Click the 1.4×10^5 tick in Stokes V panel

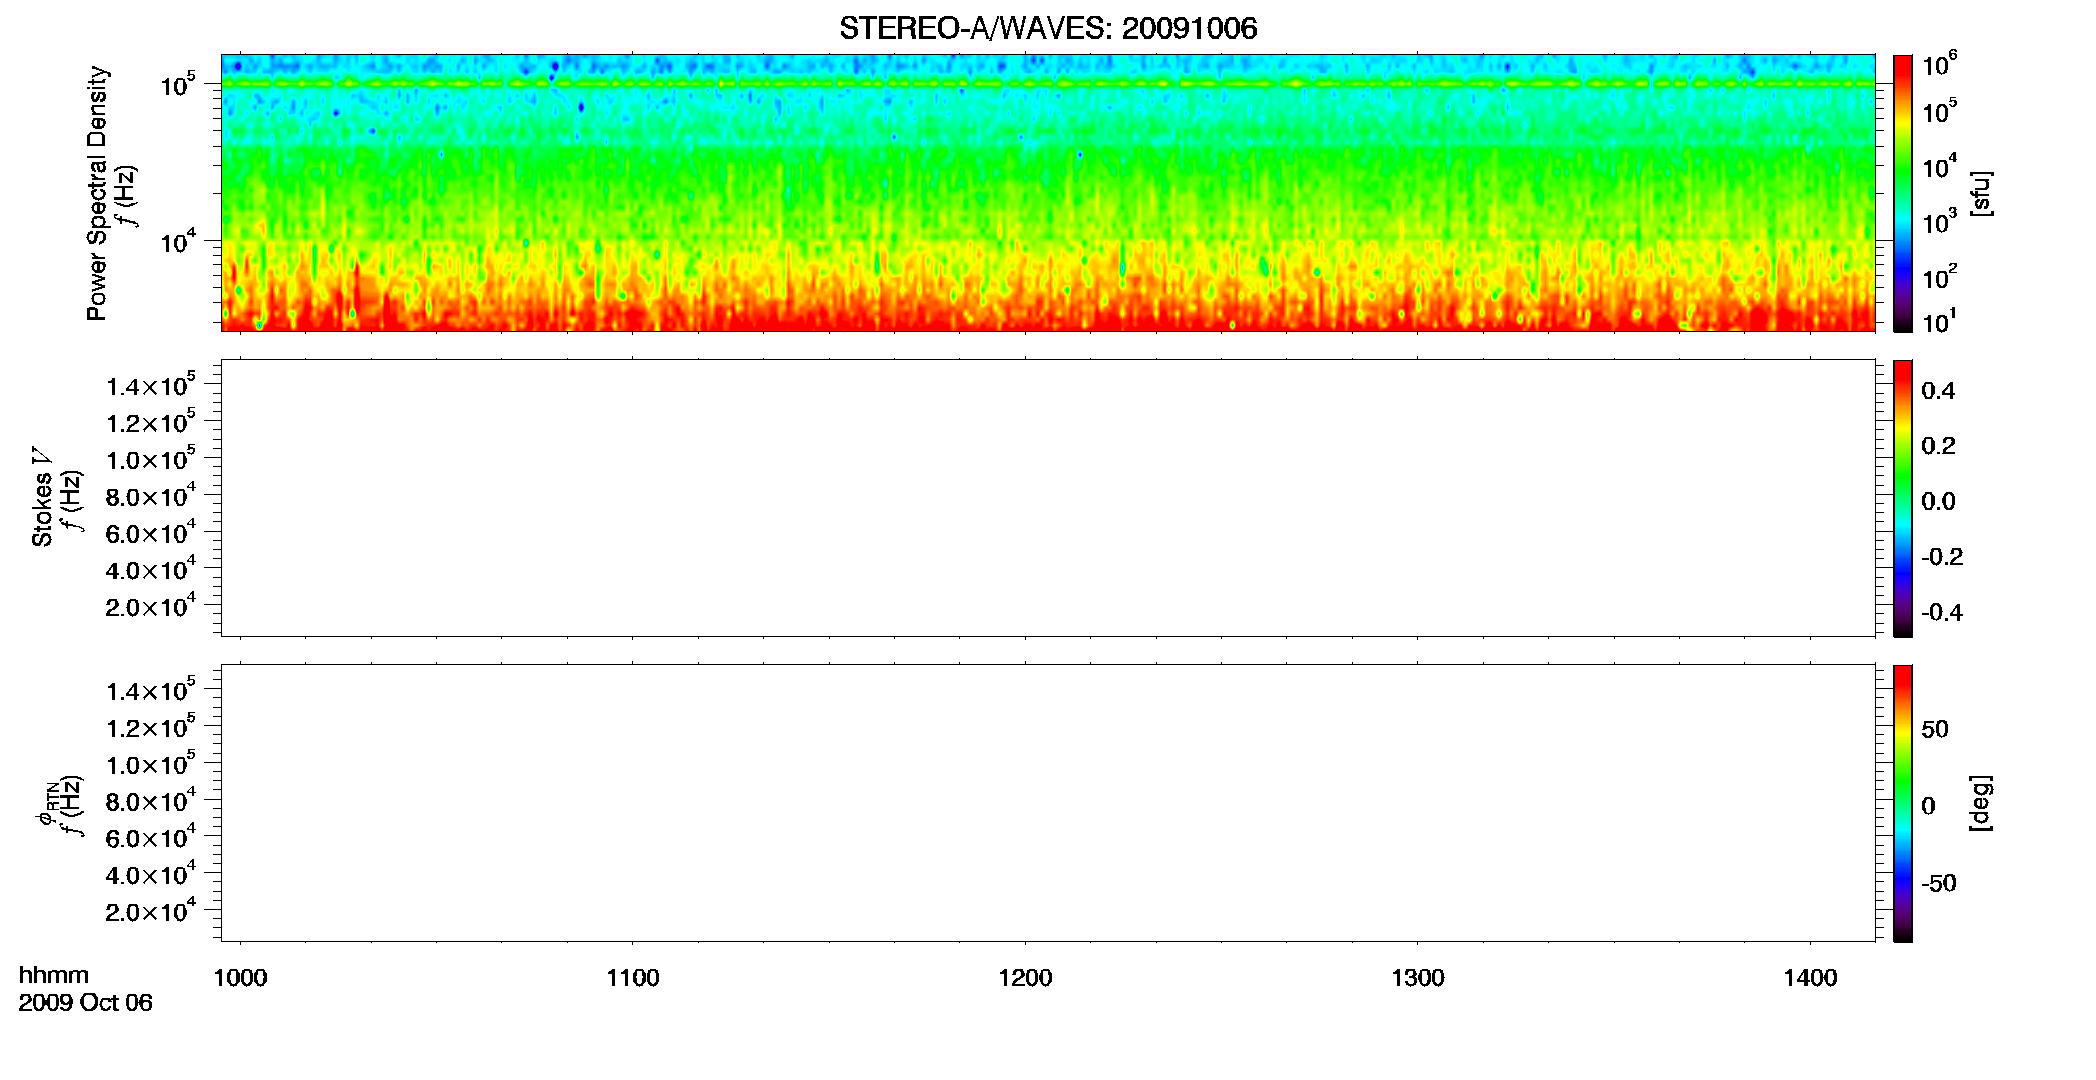point(151,385)
